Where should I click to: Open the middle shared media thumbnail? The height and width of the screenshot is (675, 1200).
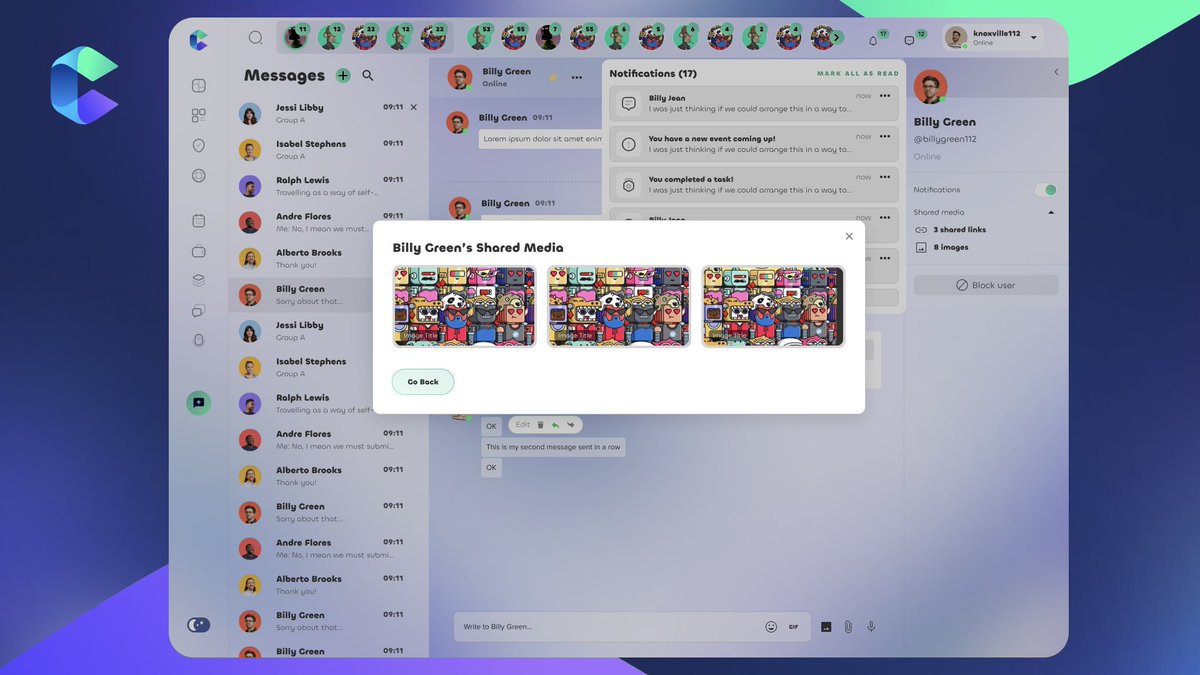(x=619, y=306)
